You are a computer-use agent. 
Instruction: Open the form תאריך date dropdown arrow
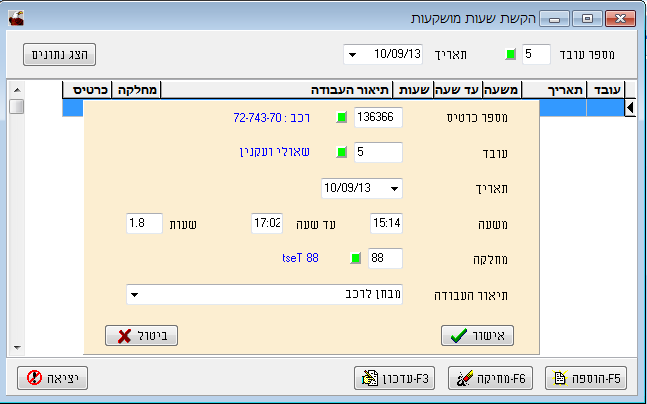click(394, 189)
